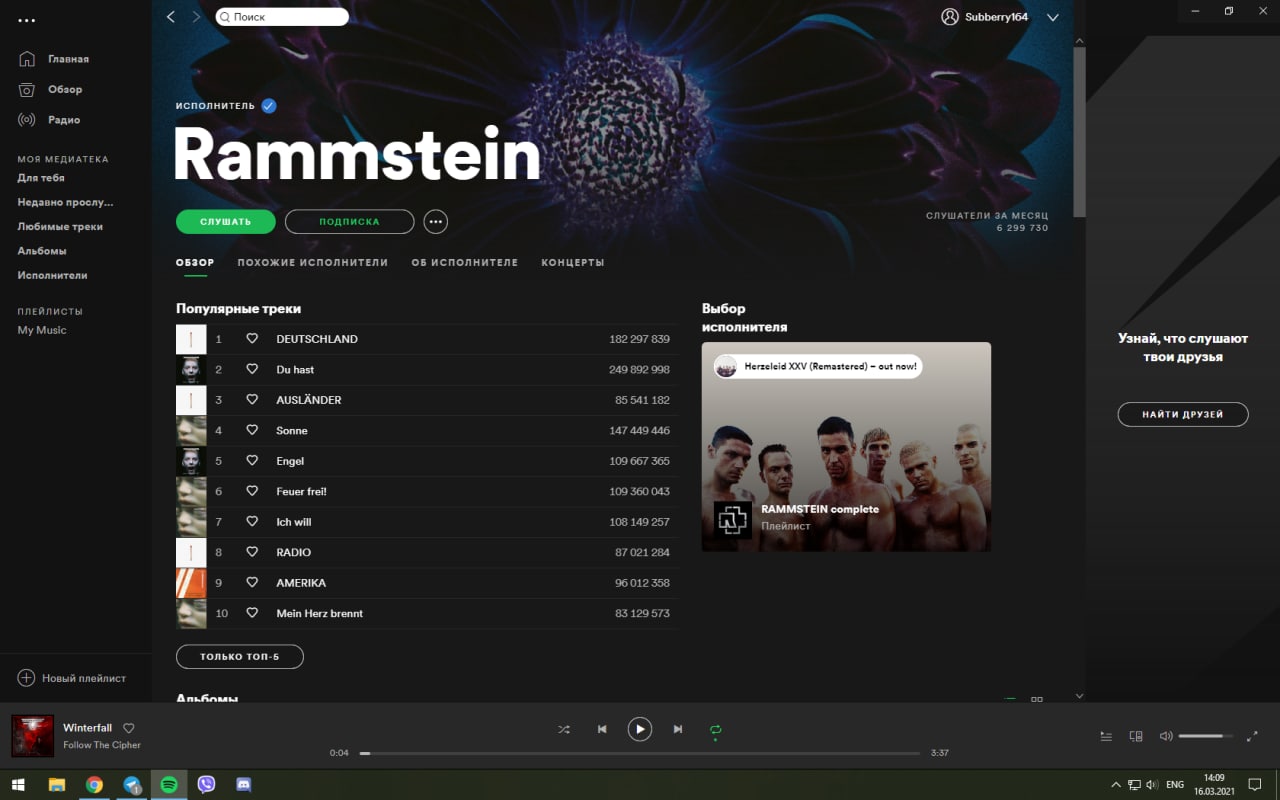Open the three-dot app menu
The width and height of the screenshot is (1280, 800).
26,20
